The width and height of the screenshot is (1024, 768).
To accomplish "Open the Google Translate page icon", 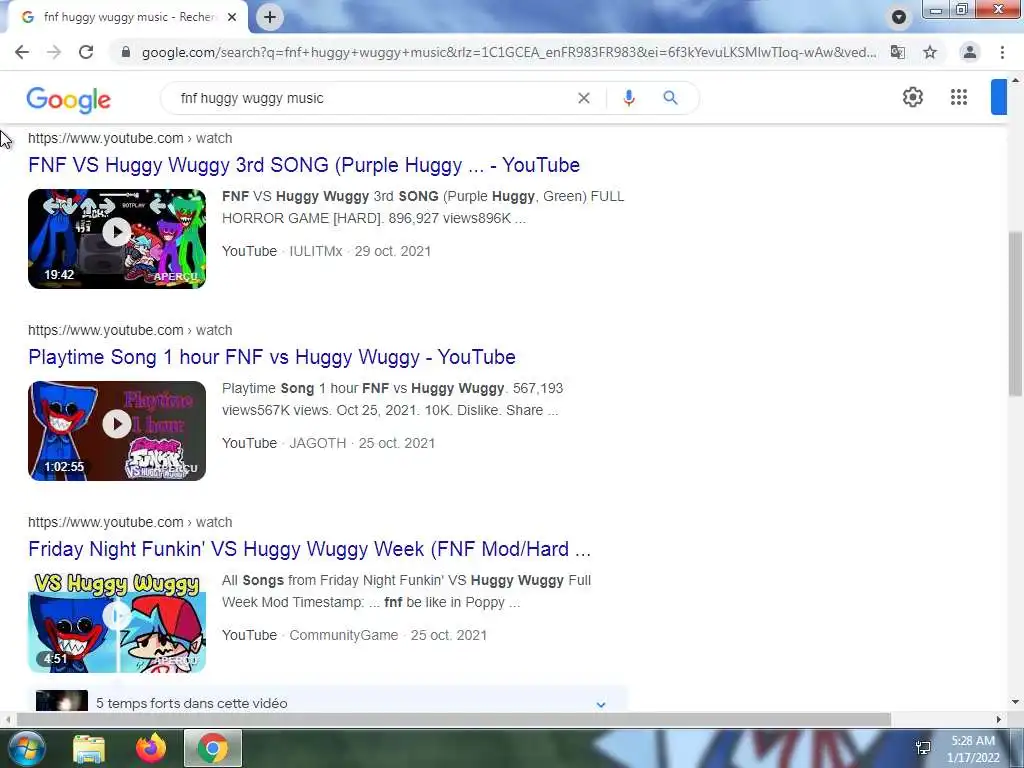I will tap(898, 52).
